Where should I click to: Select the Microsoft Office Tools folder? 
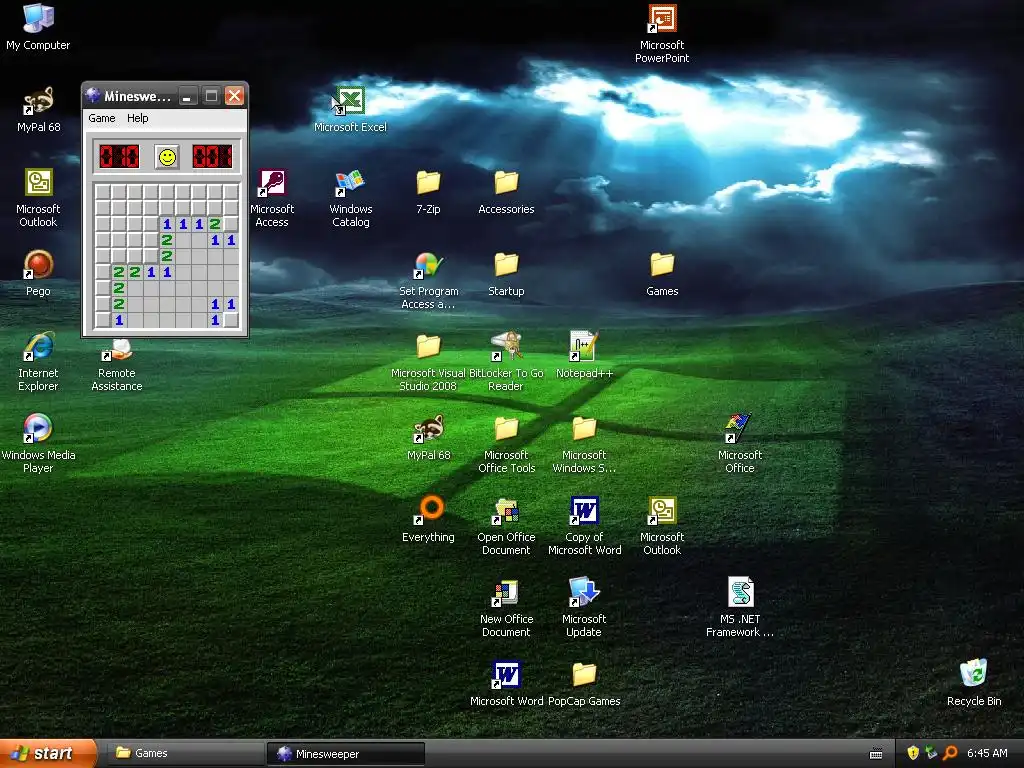(x=506, y=444)
